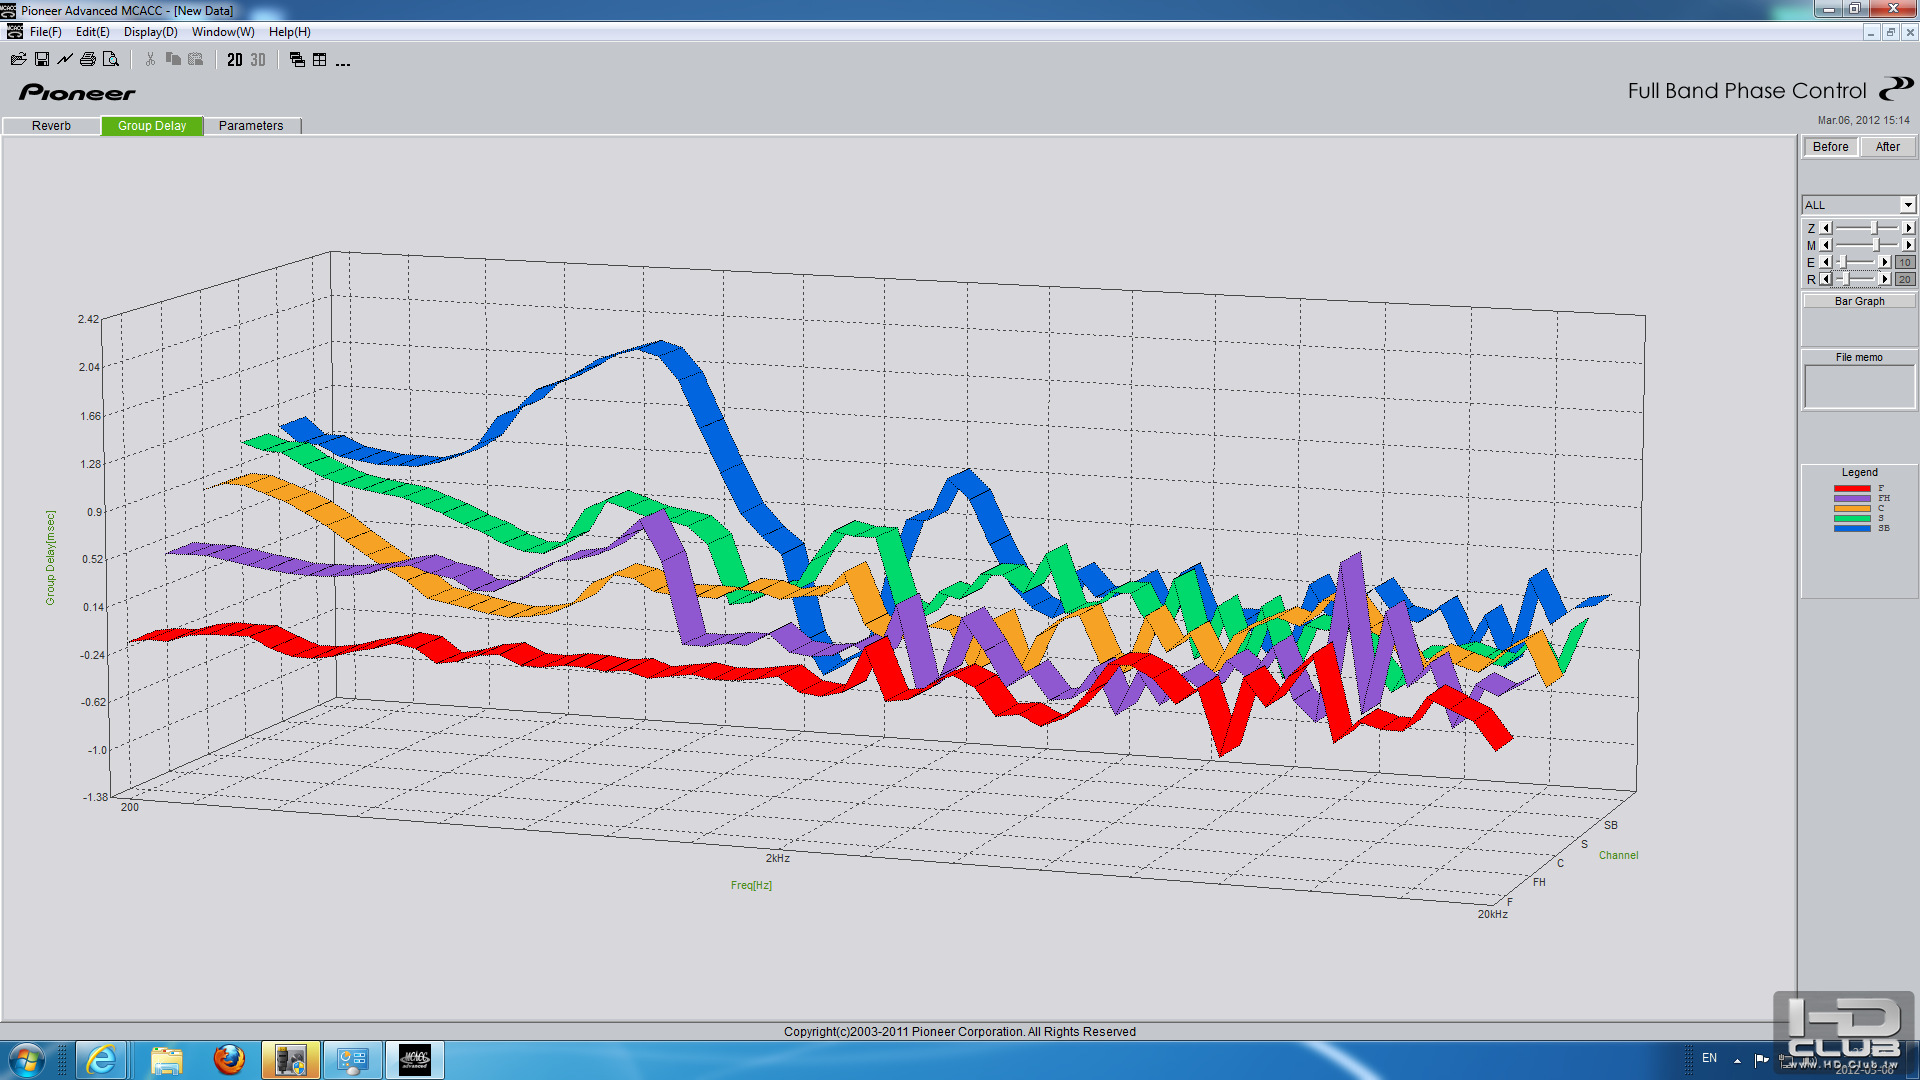Click the copy toolbar icon
Image resolution: width=1920 pixels, height=1080 pixels.
173,60
